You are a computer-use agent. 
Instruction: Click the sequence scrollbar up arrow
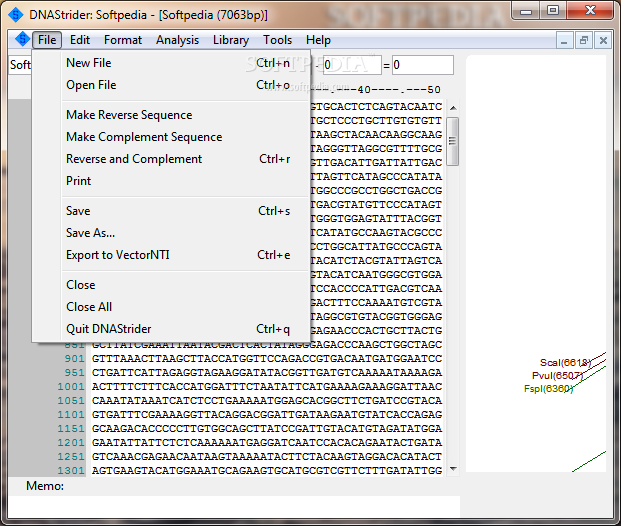pyautogui.click(x=453, y=108)
